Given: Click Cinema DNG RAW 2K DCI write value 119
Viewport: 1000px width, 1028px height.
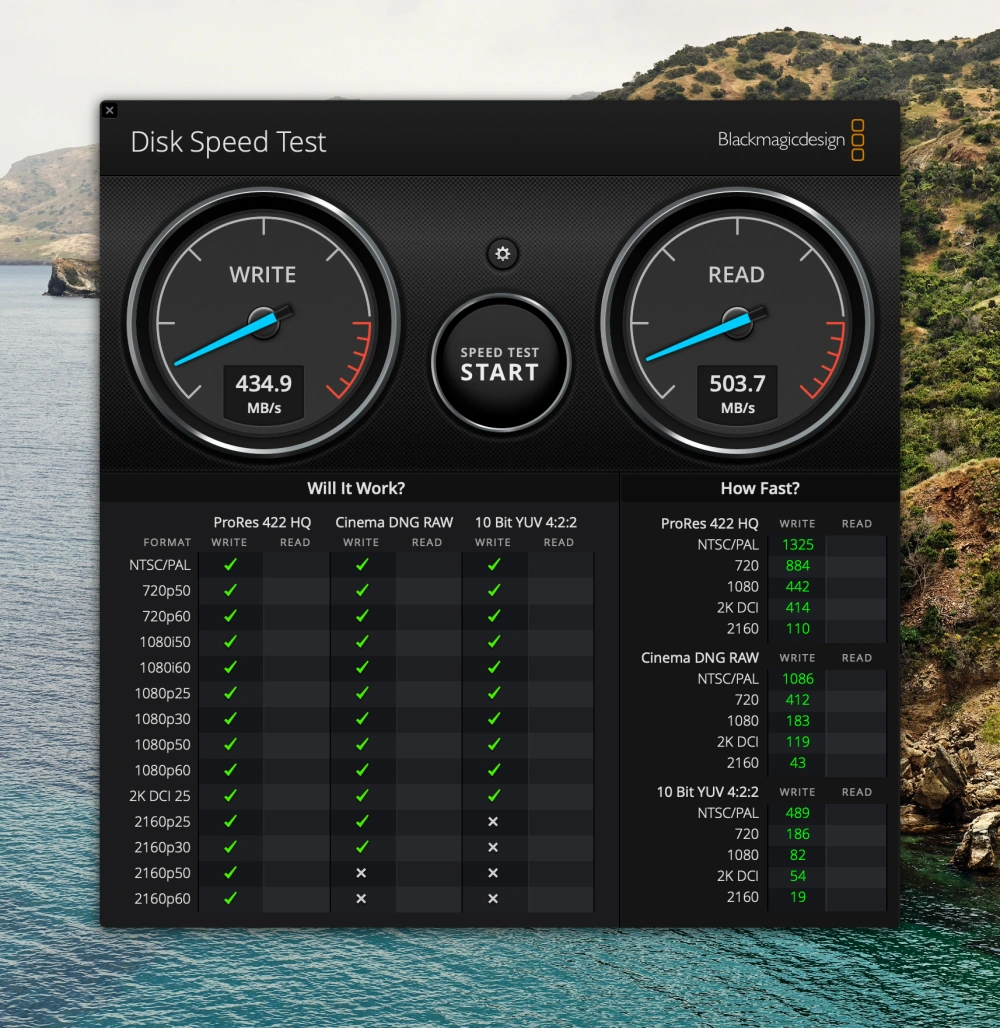Looking at the screenshot, I should pos(797,741).
